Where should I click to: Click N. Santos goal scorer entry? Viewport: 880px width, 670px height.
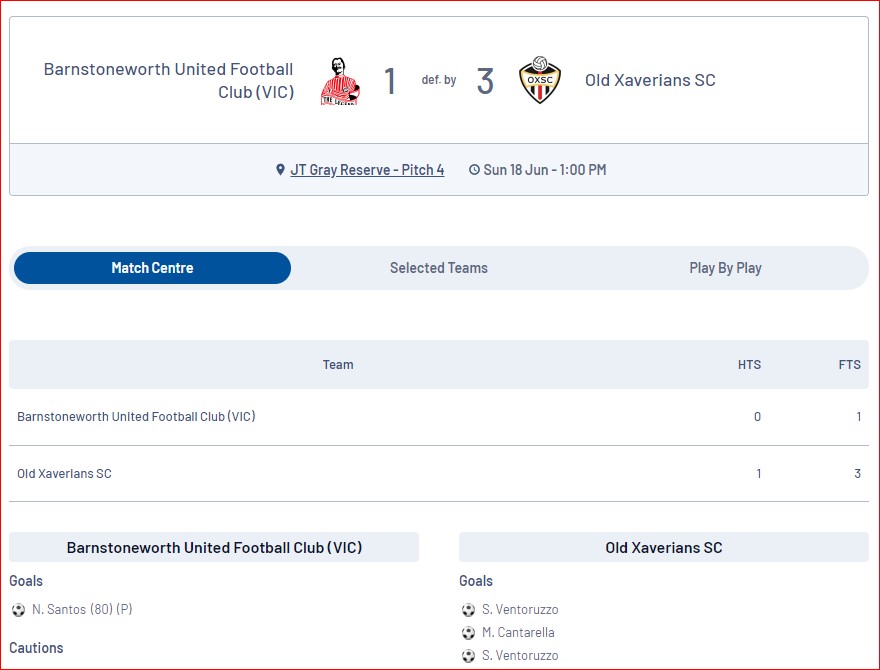(x=82, y=610)
